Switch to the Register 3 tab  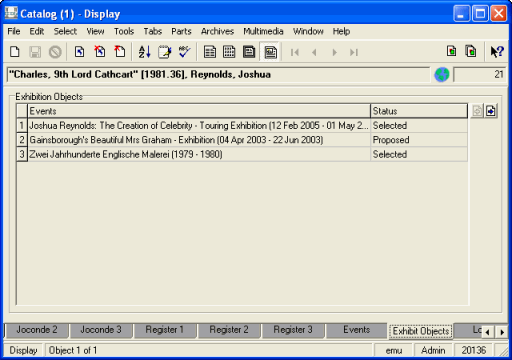click(x=293, y=330)
